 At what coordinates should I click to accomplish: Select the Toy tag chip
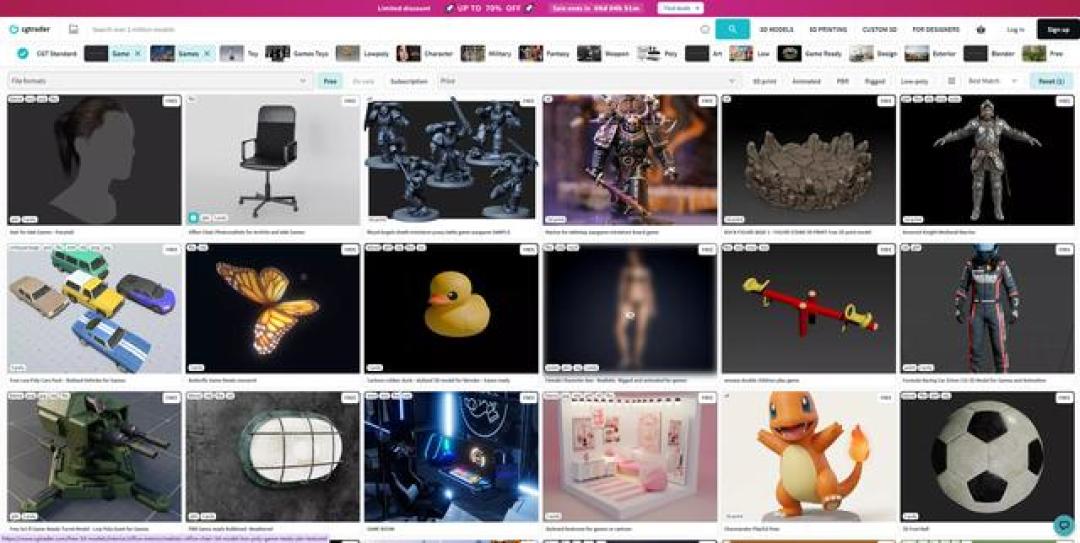pos(239,53)
